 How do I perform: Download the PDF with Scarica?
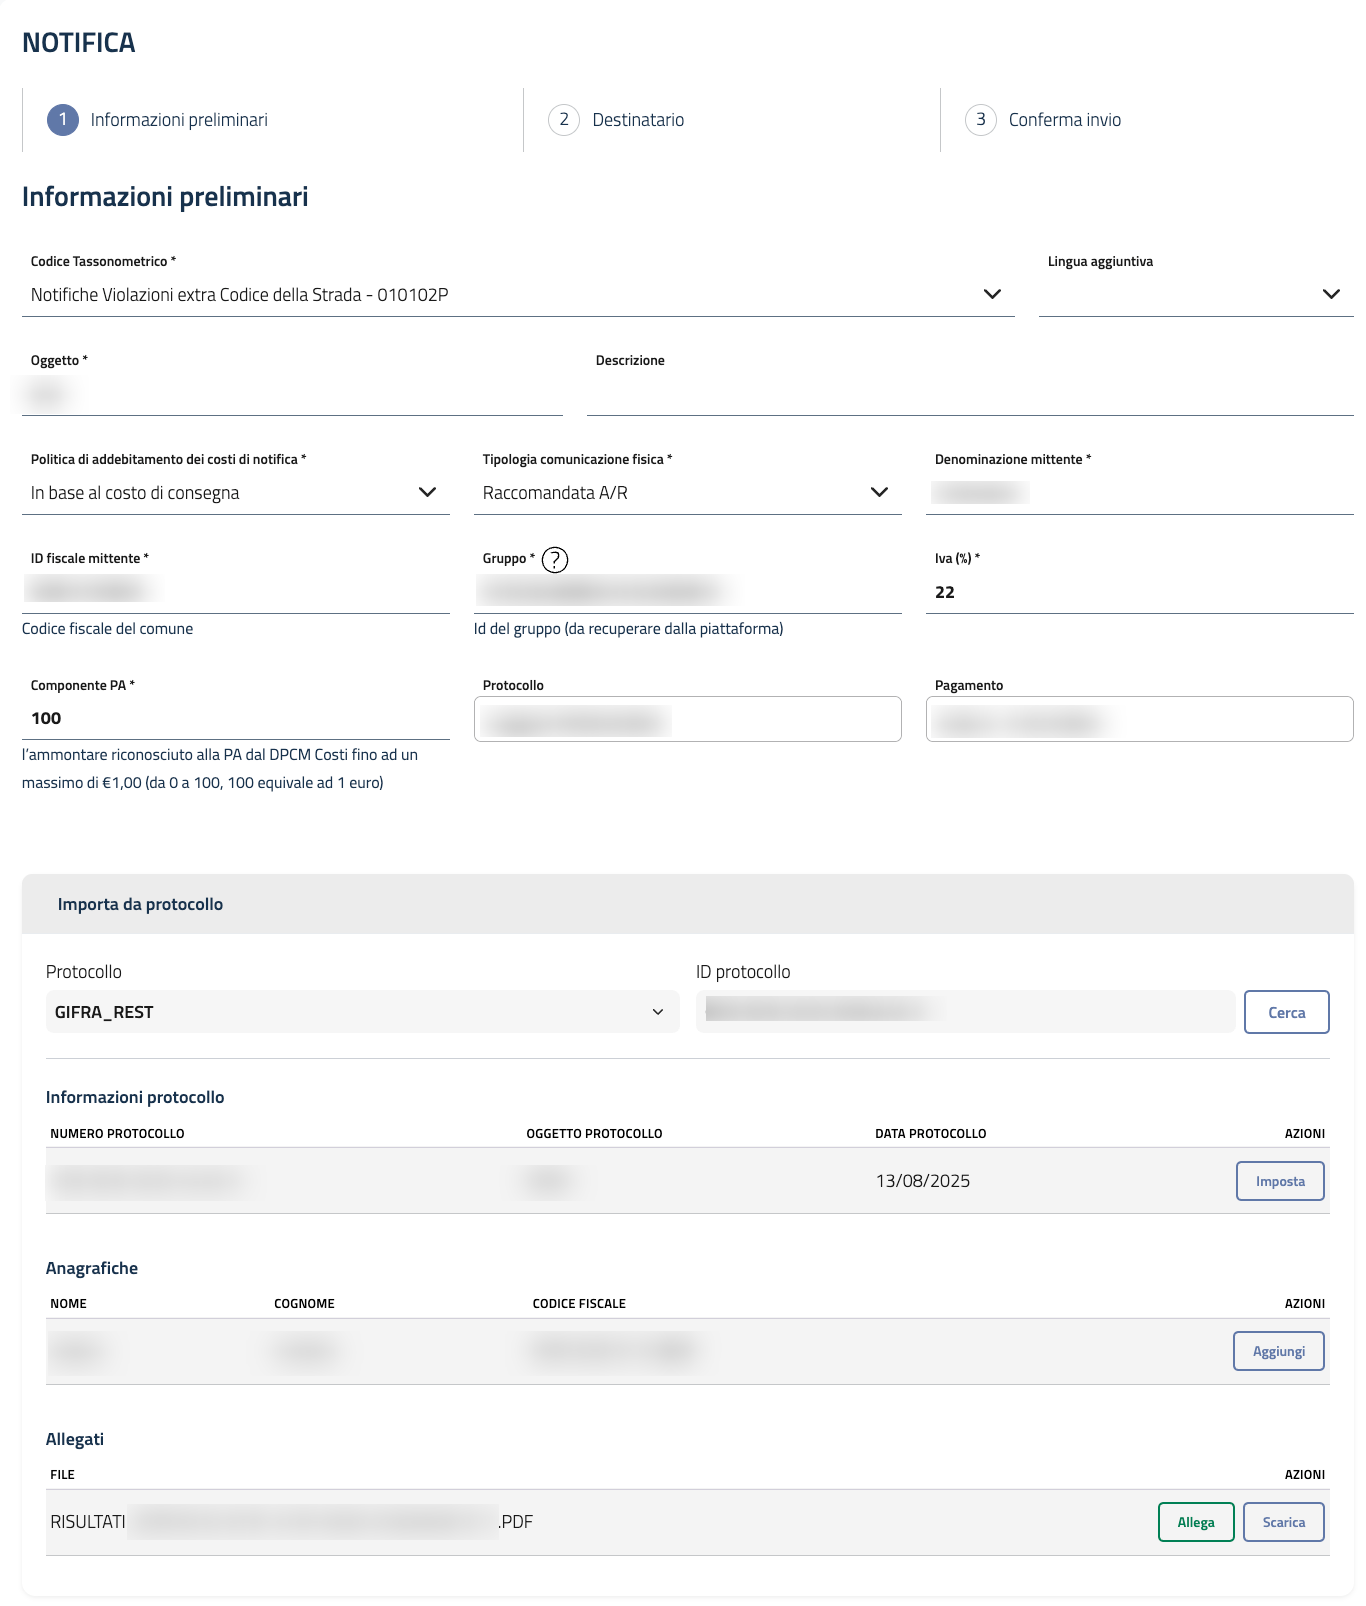pyautogui.click(x=1283, y=1522)
